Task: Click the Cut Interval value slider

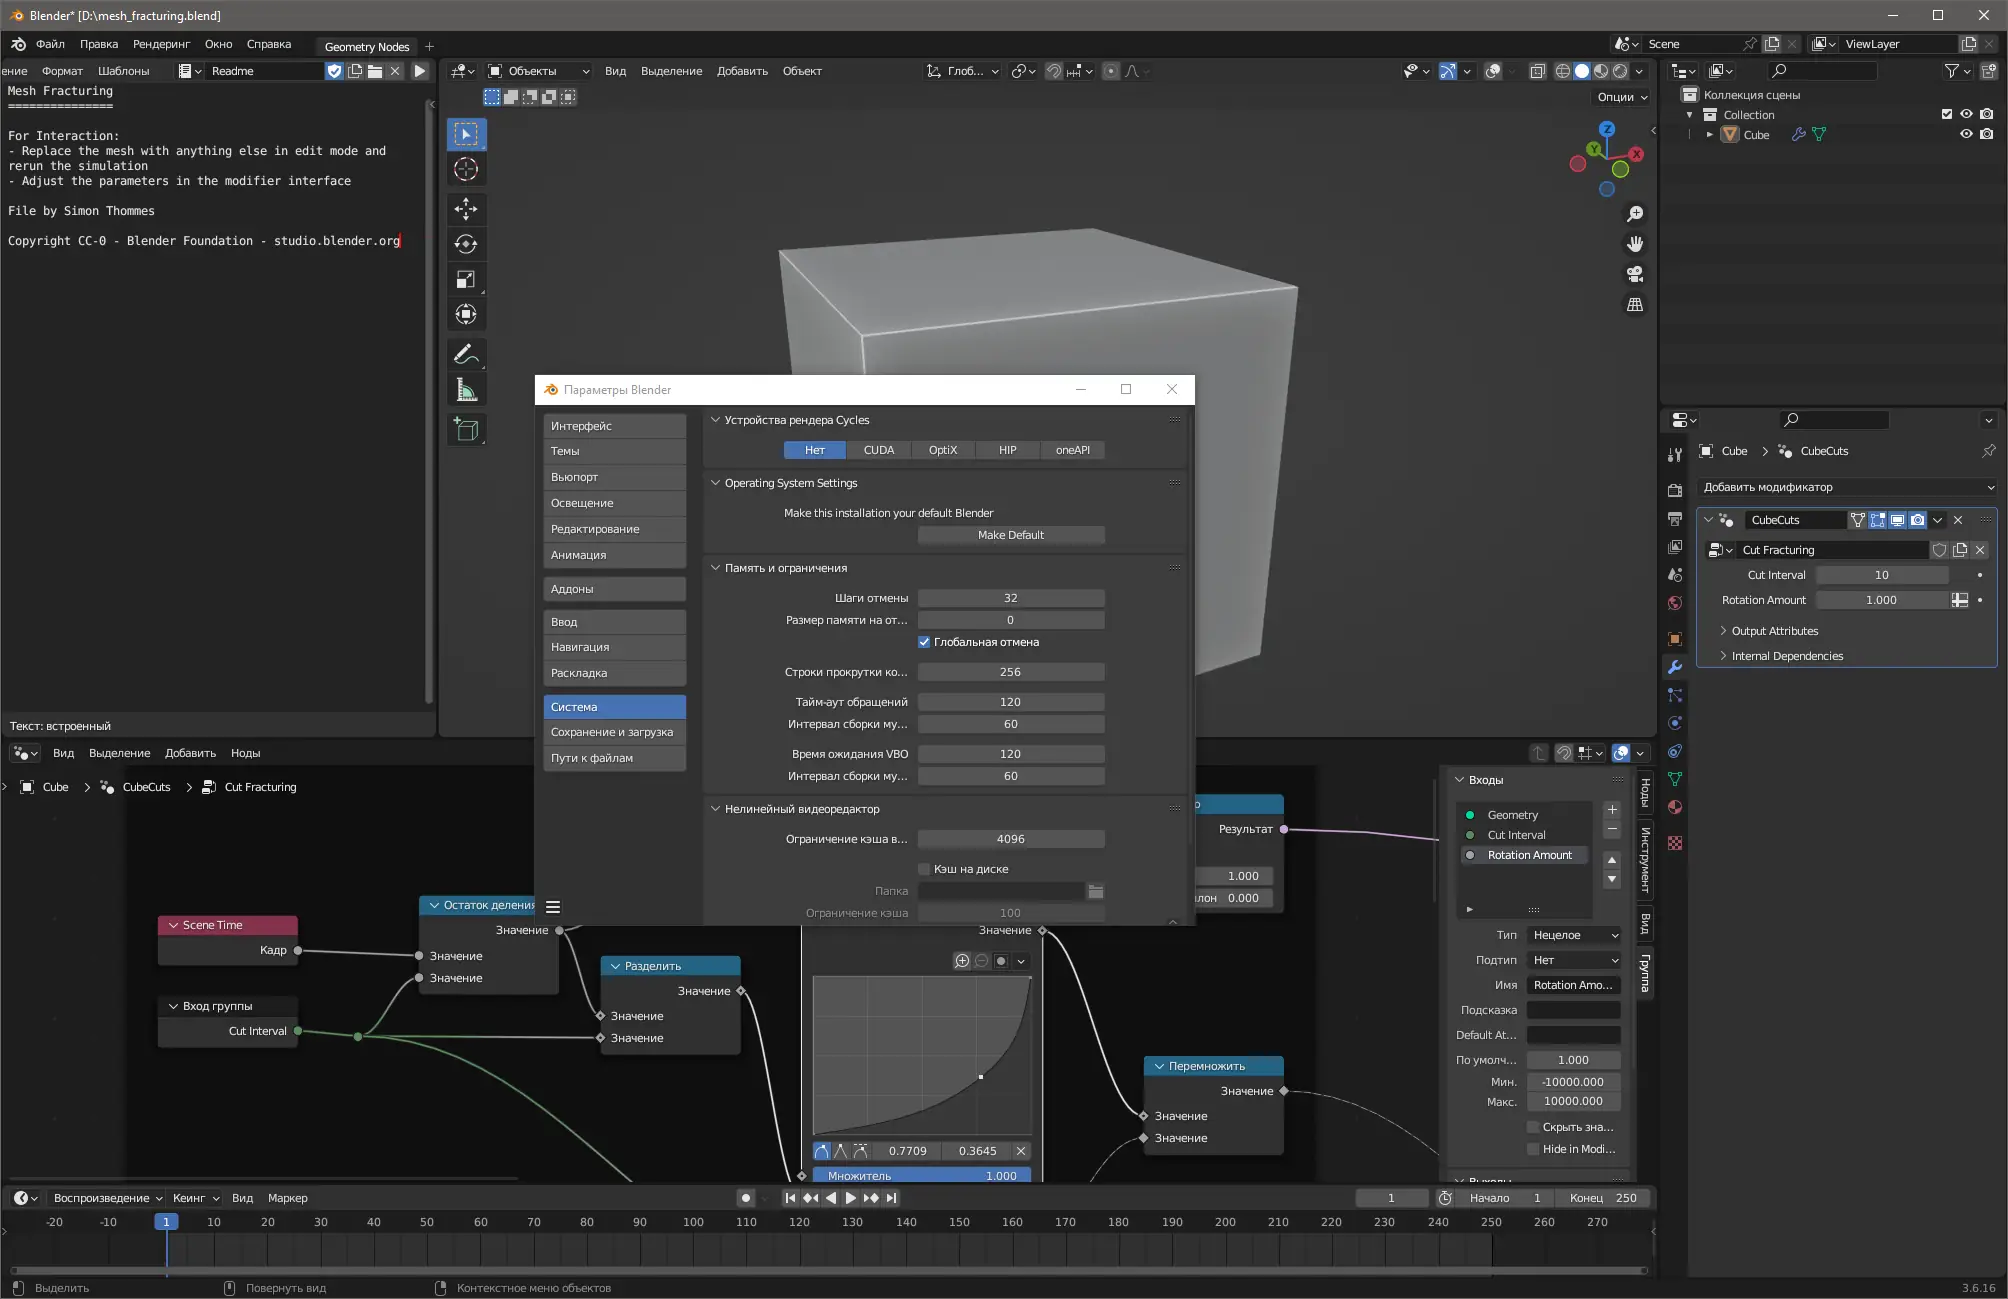Action: pyautogui.click(x=1881, y=575)
